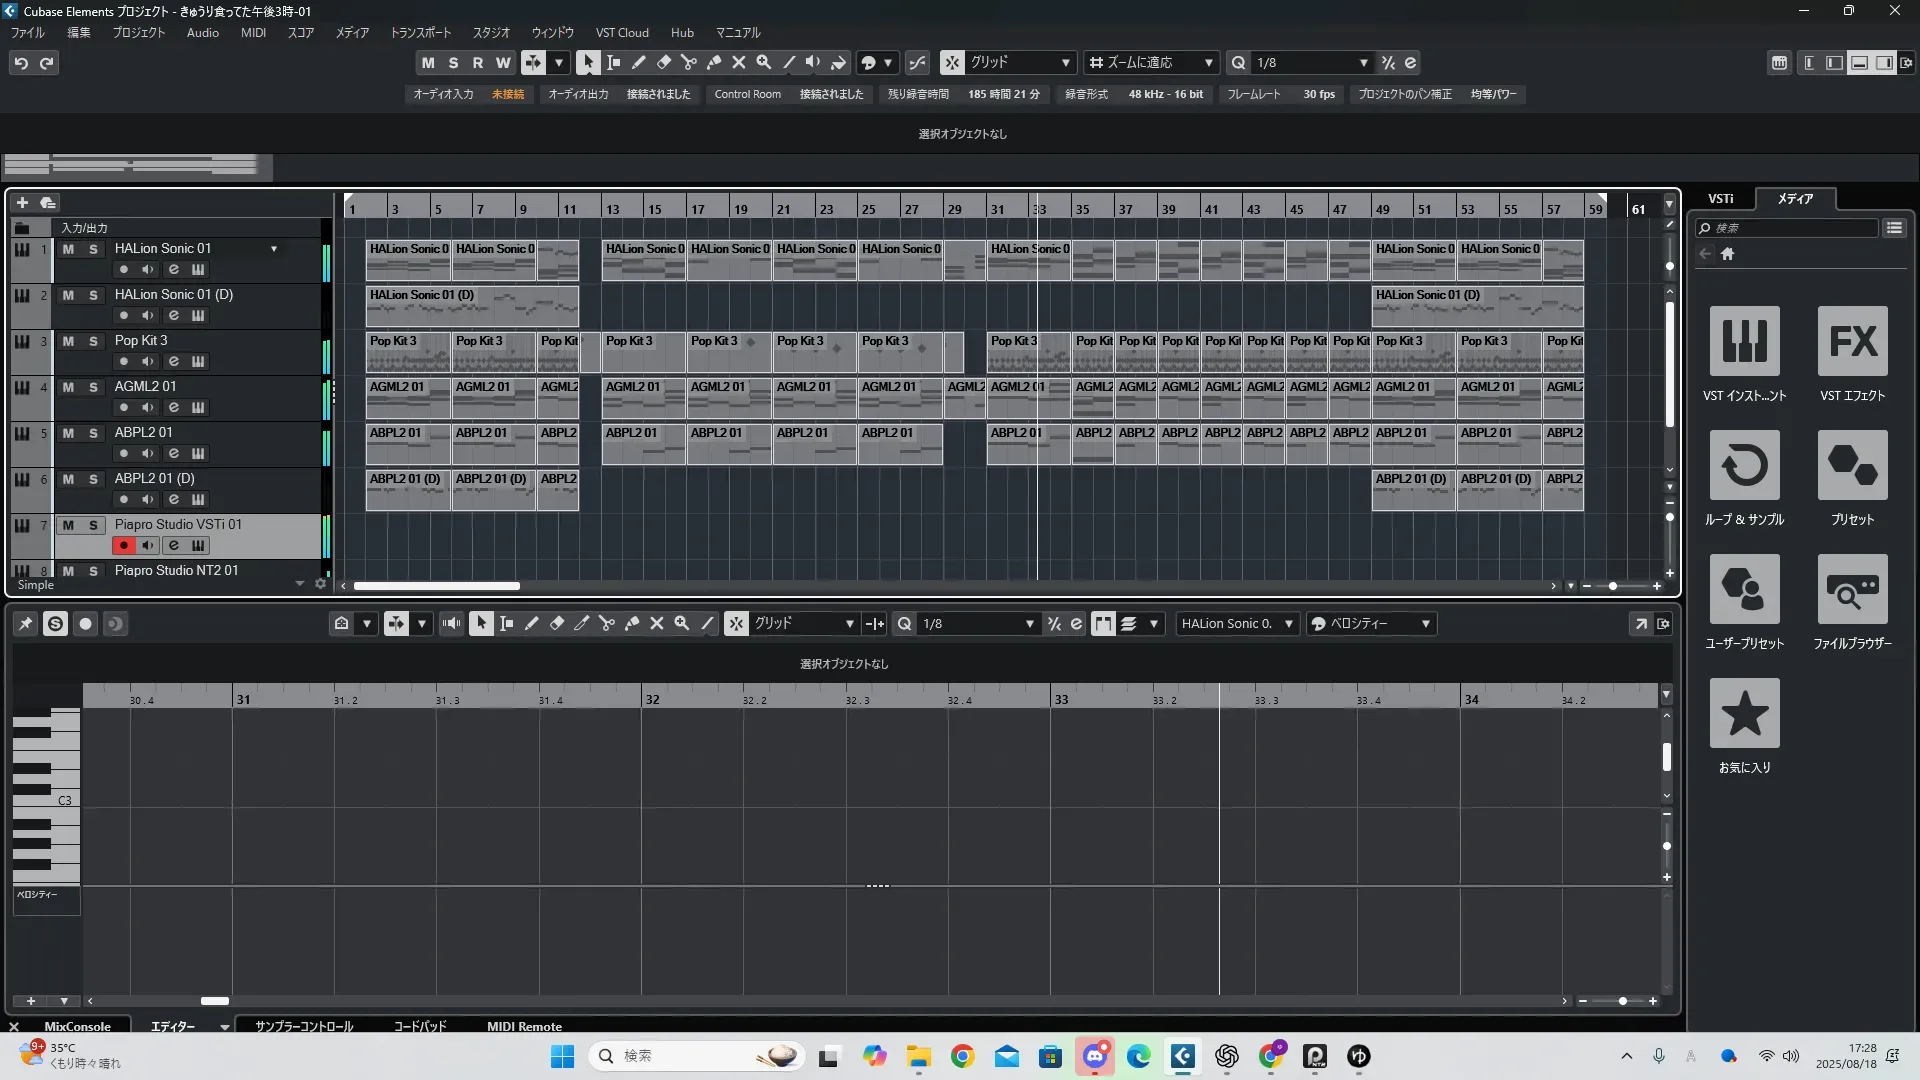Switch to the MixConsole tab
The height and width of the screenshot is (1080, 1920).
[x=77, y=1026]
